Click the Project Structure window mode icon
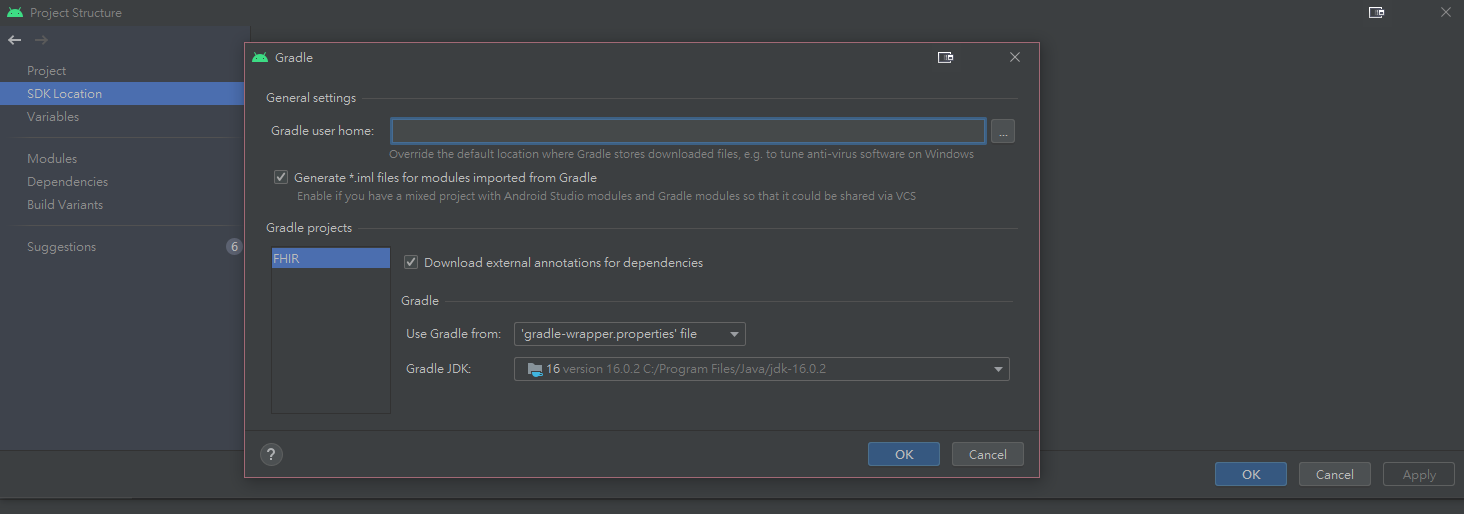The width and height of the screenshot is (1464, 514). tap(1376, 13)
